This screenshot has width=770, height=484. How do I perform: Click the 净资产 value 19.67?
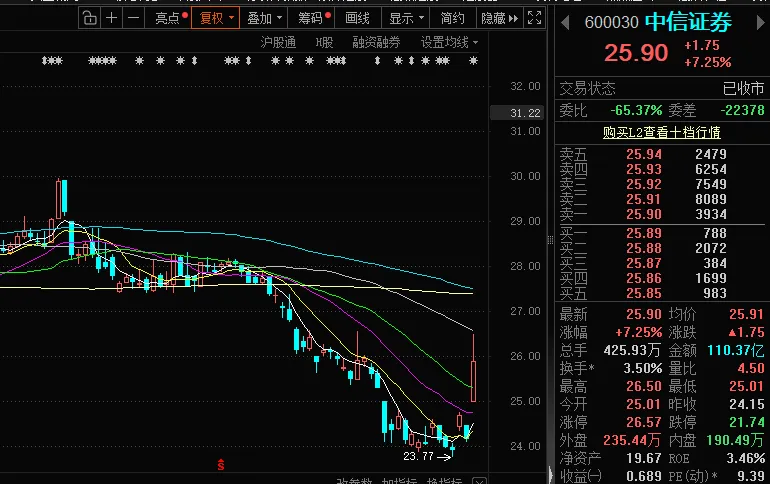coord(644,458)
